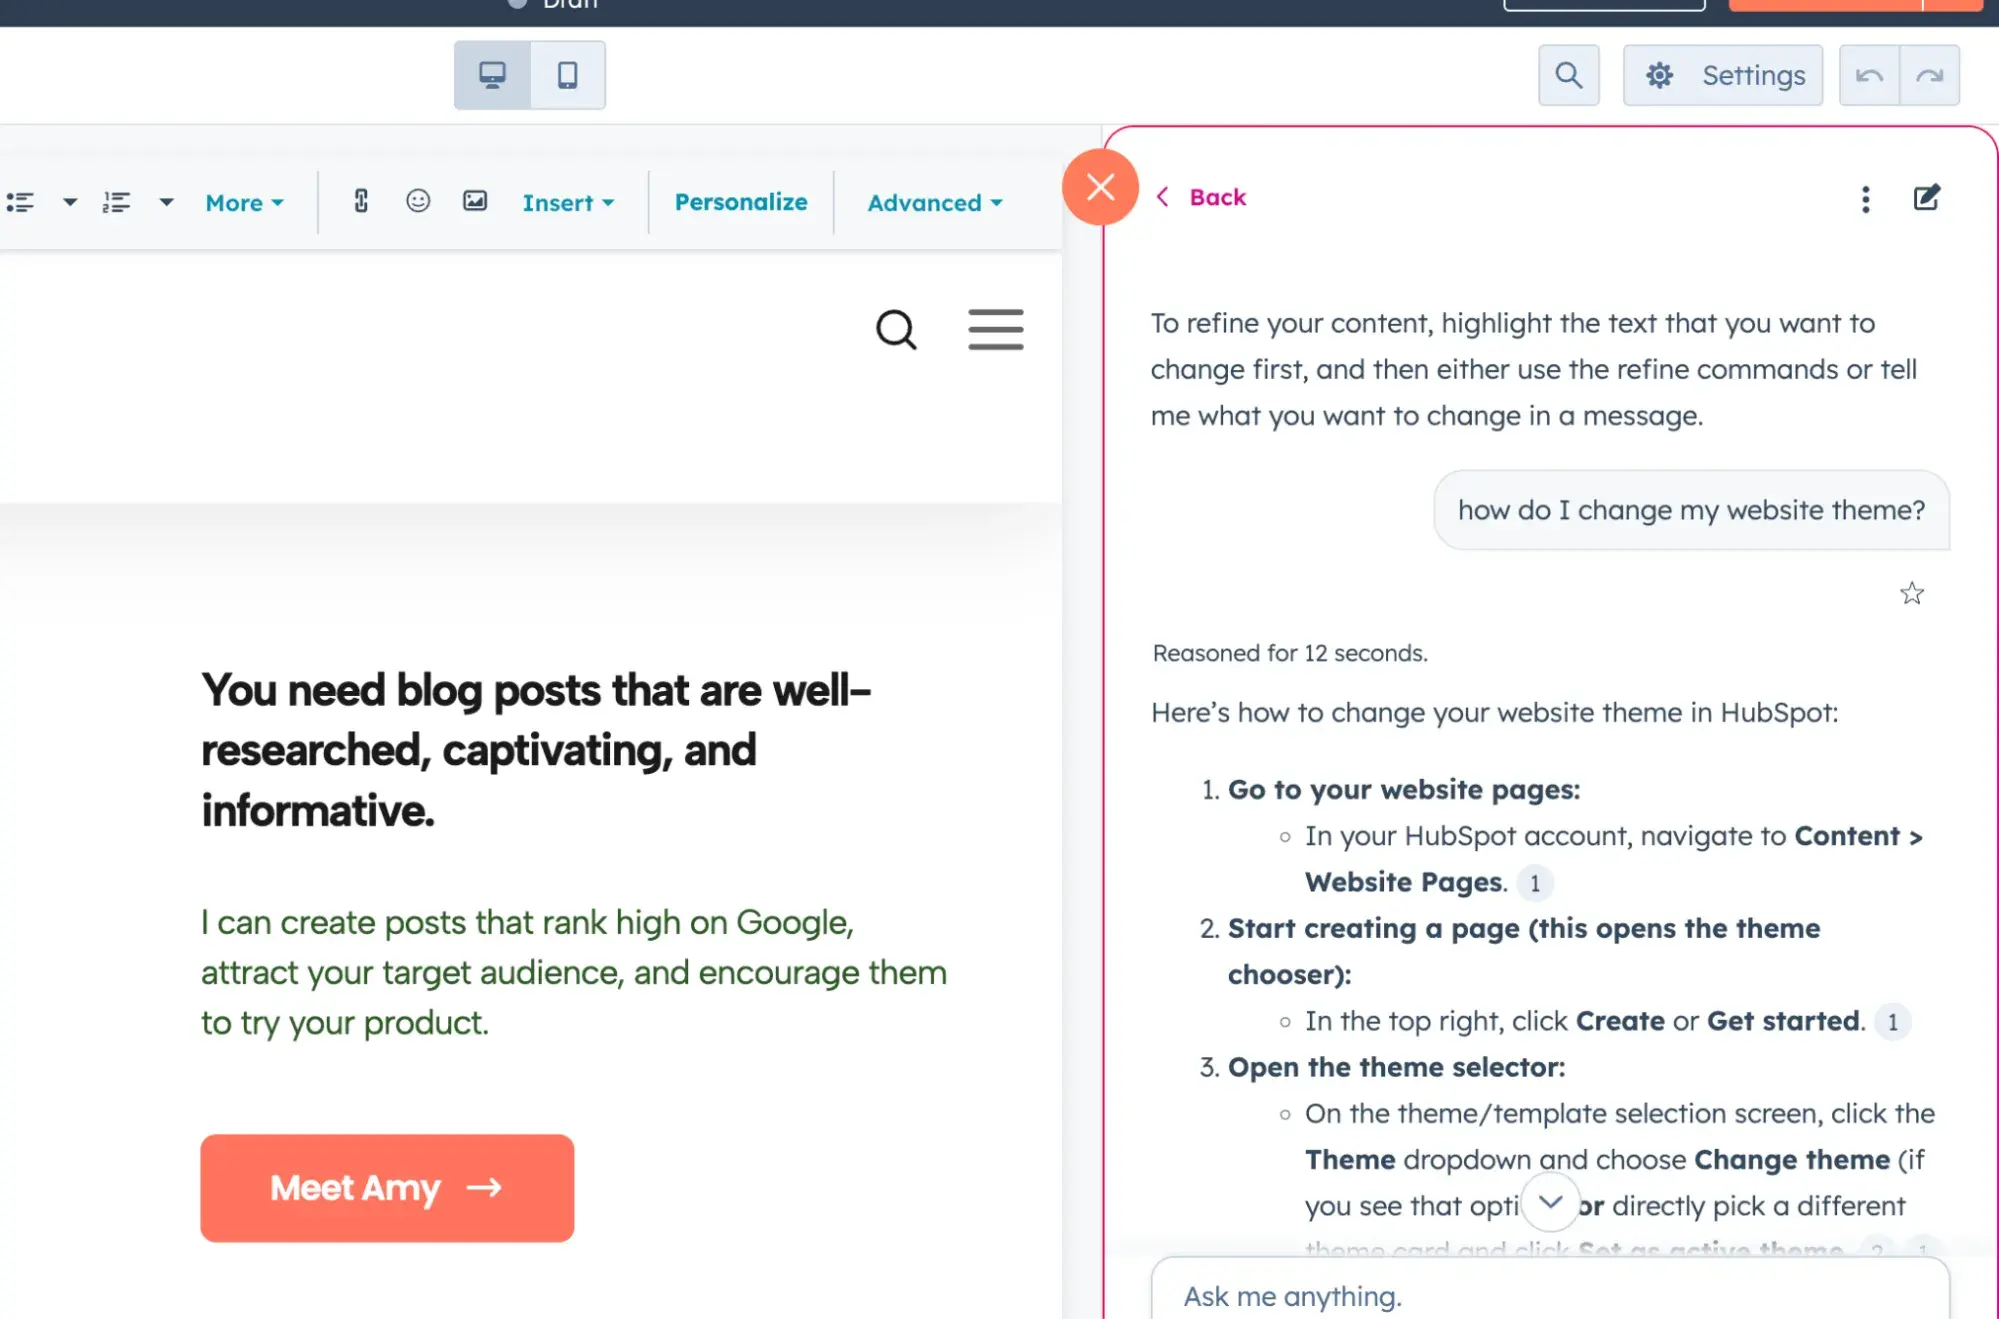Insert an emoji into the content

click(x=419, y=202)
